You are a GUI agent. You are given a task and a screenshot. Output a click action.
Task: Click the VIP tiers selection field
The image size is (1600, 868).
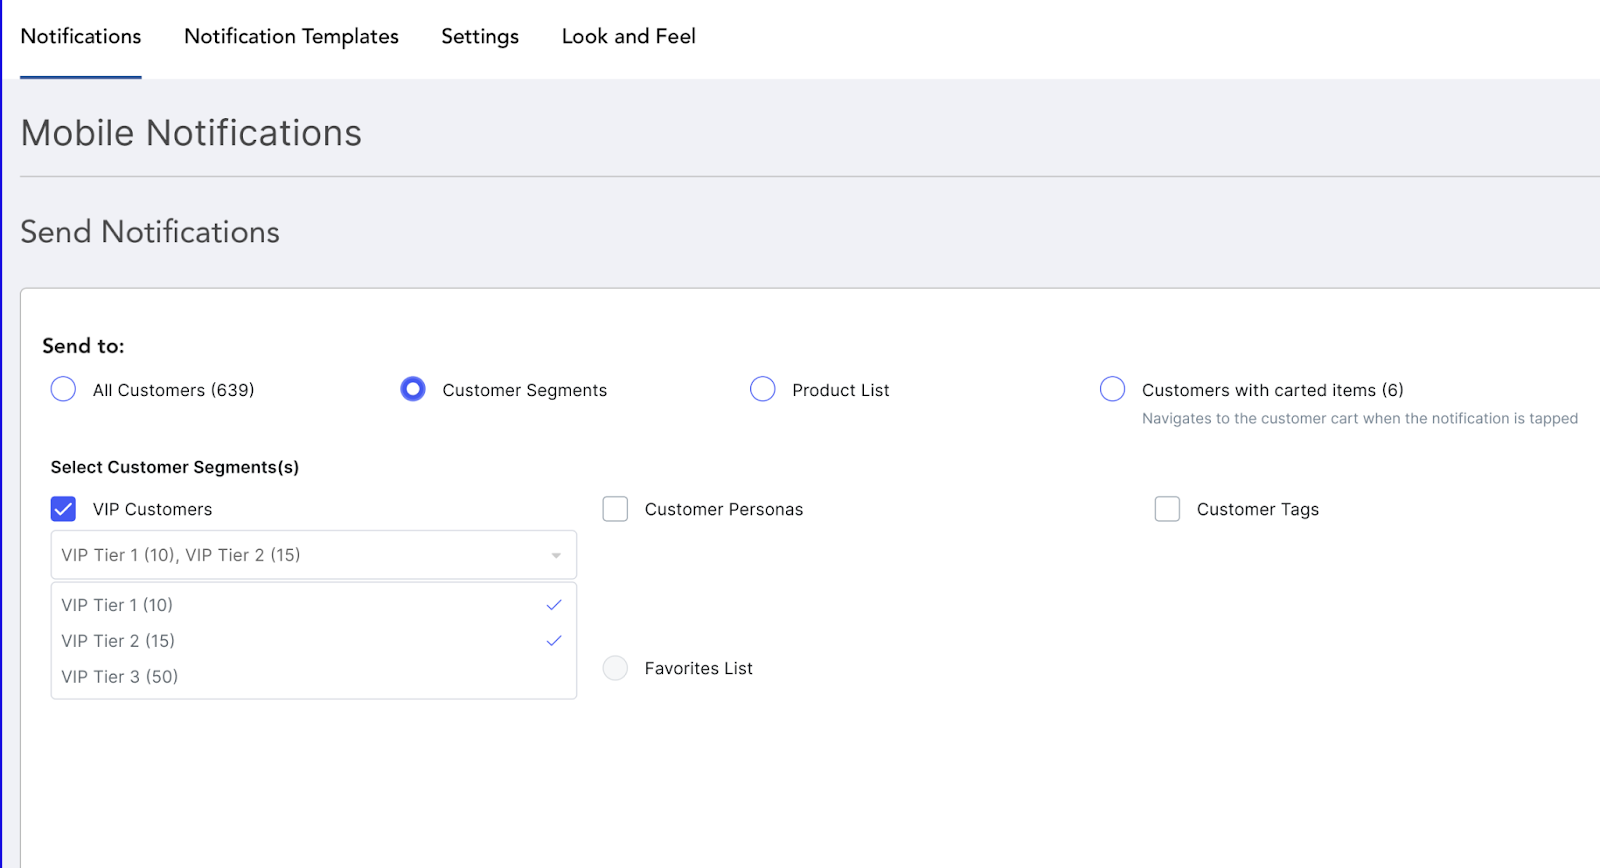pos(300,555)
